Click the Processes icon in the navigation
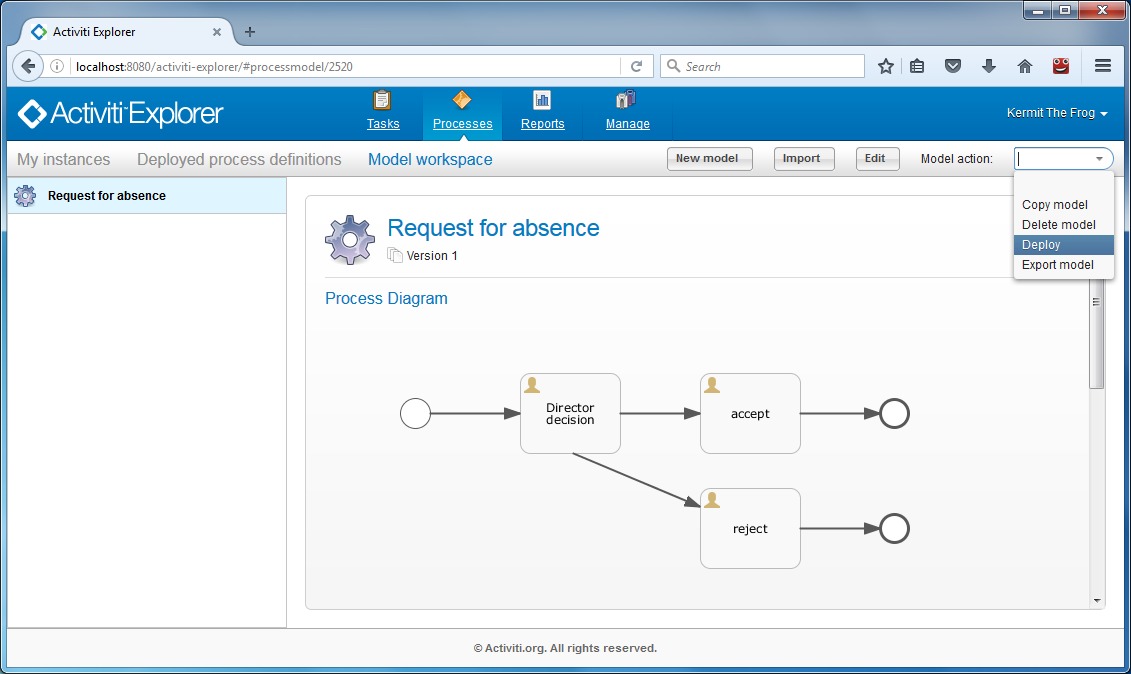Screen dimensions: 1131x674 (462, 100)
